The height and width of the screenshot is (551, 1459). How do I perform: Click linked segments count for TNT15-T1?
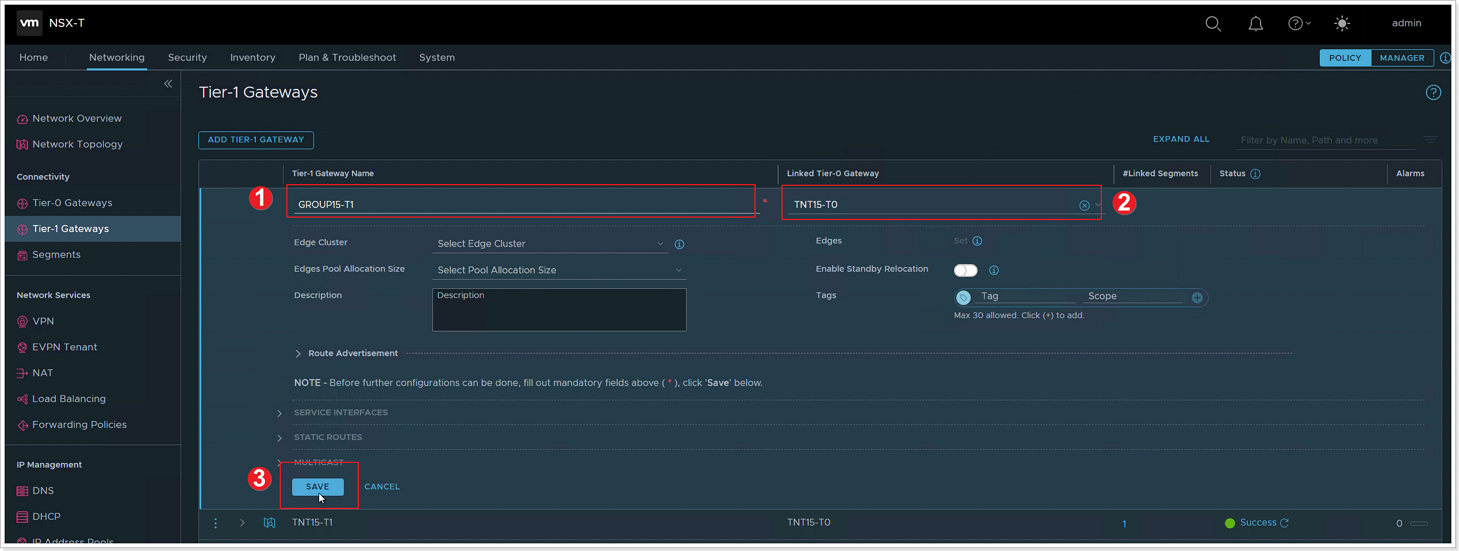[1124, 524]
